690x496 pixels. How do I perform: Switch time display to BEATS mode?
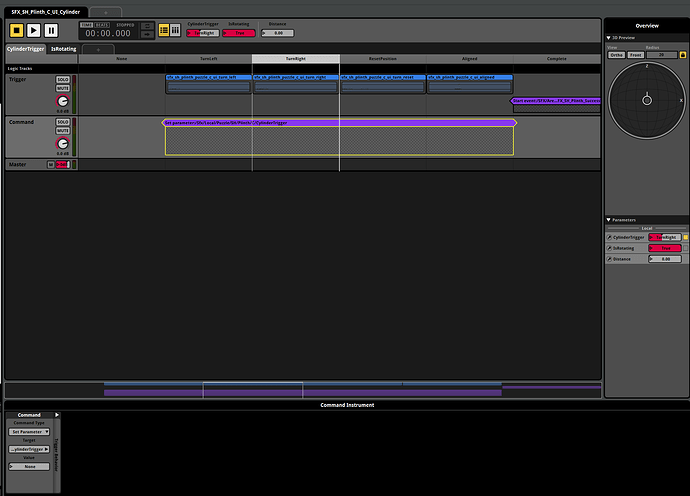pos(102,25)
